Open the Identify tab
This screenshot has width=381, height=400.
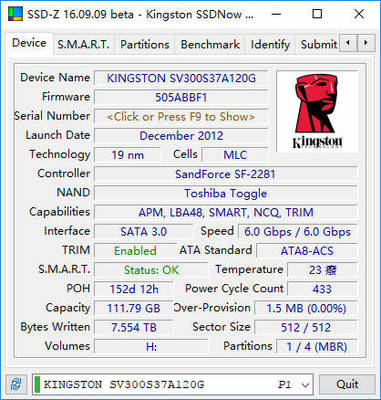point(270,45)
